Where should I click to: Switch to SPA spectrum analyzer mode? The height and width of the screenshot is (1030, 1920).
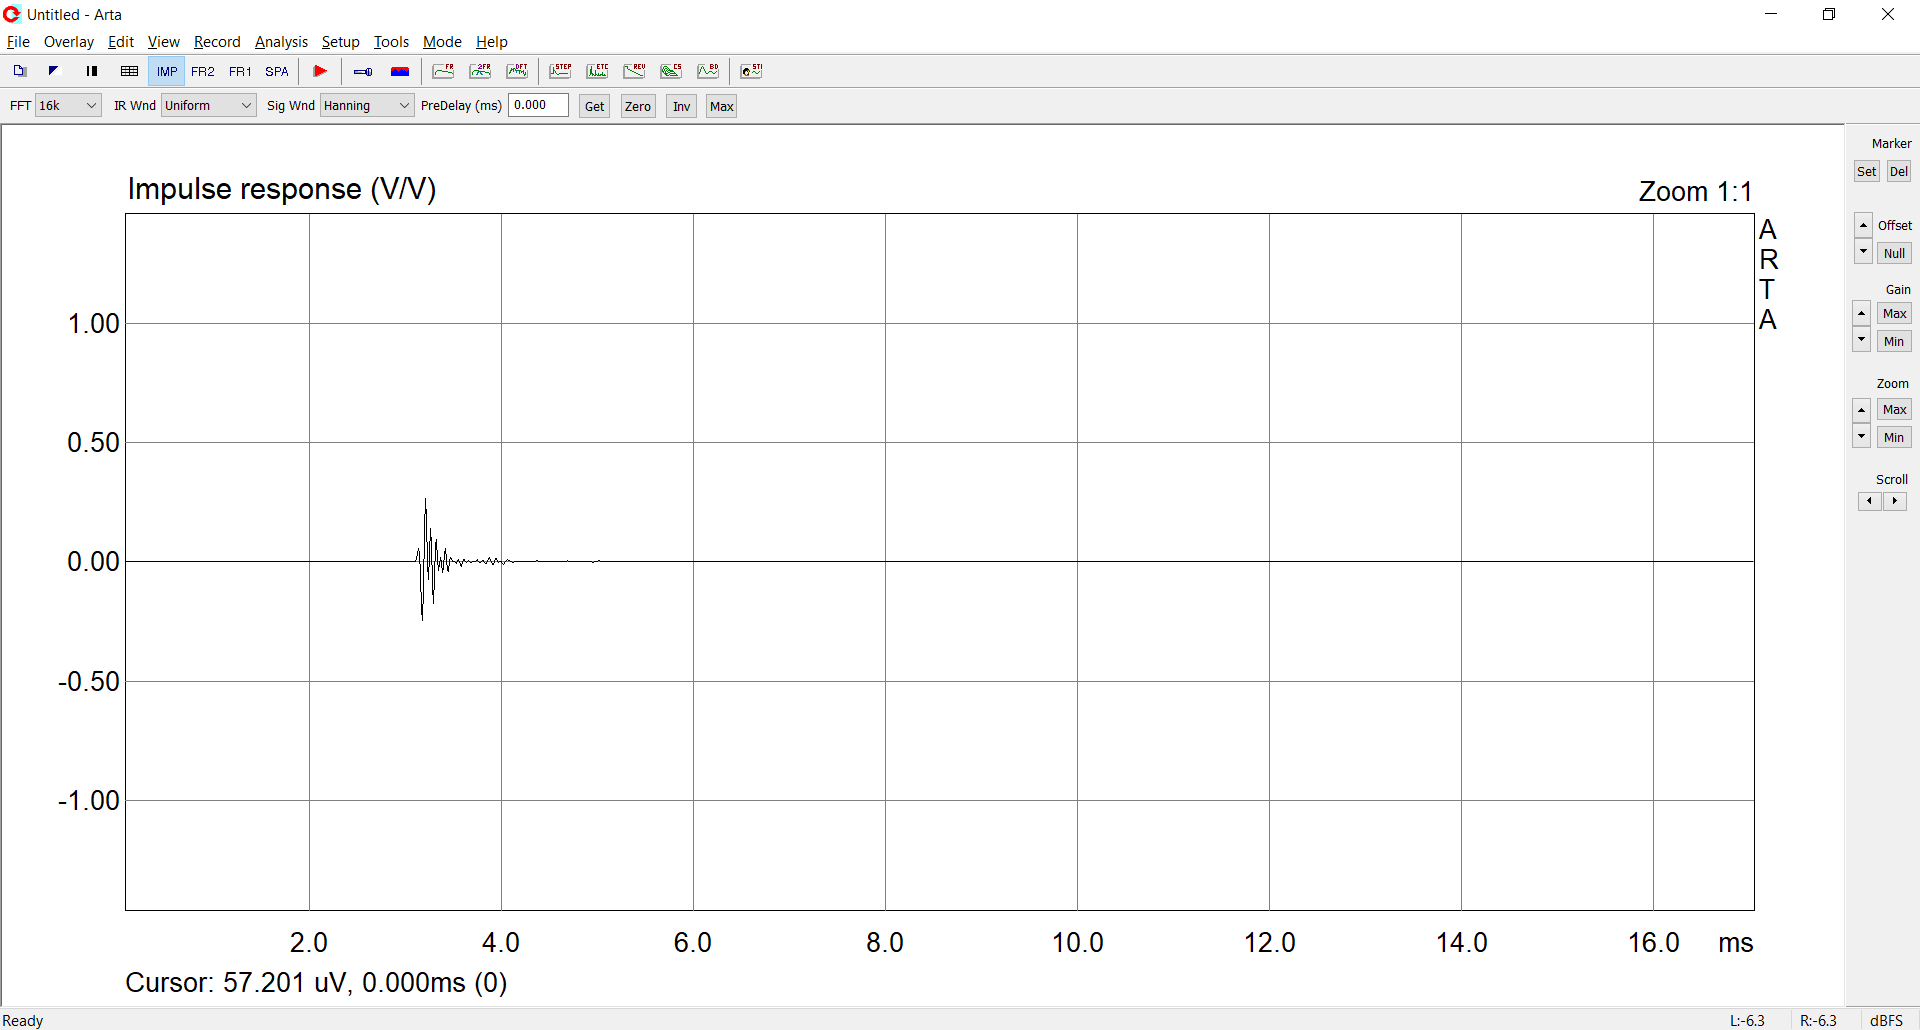(x=277, y=71)
